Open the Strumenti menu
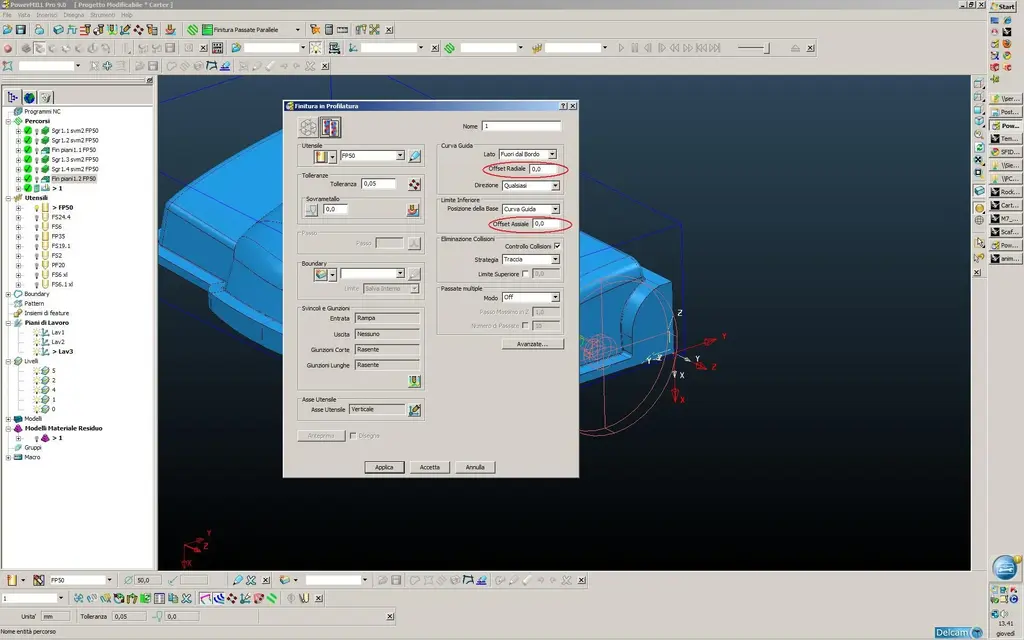Image resolution: width=1024 pixels, height=640 pixels. click(104, 15)
